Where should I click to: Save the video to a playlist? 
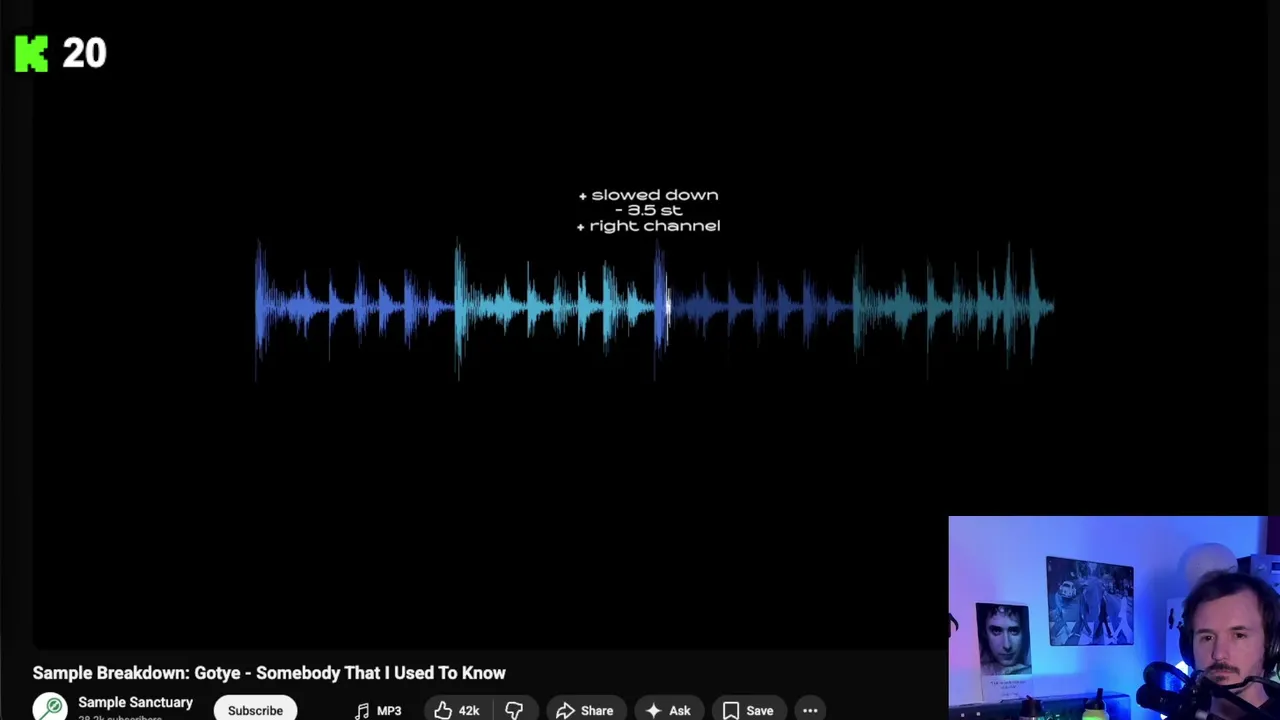[x=748, y=710]
